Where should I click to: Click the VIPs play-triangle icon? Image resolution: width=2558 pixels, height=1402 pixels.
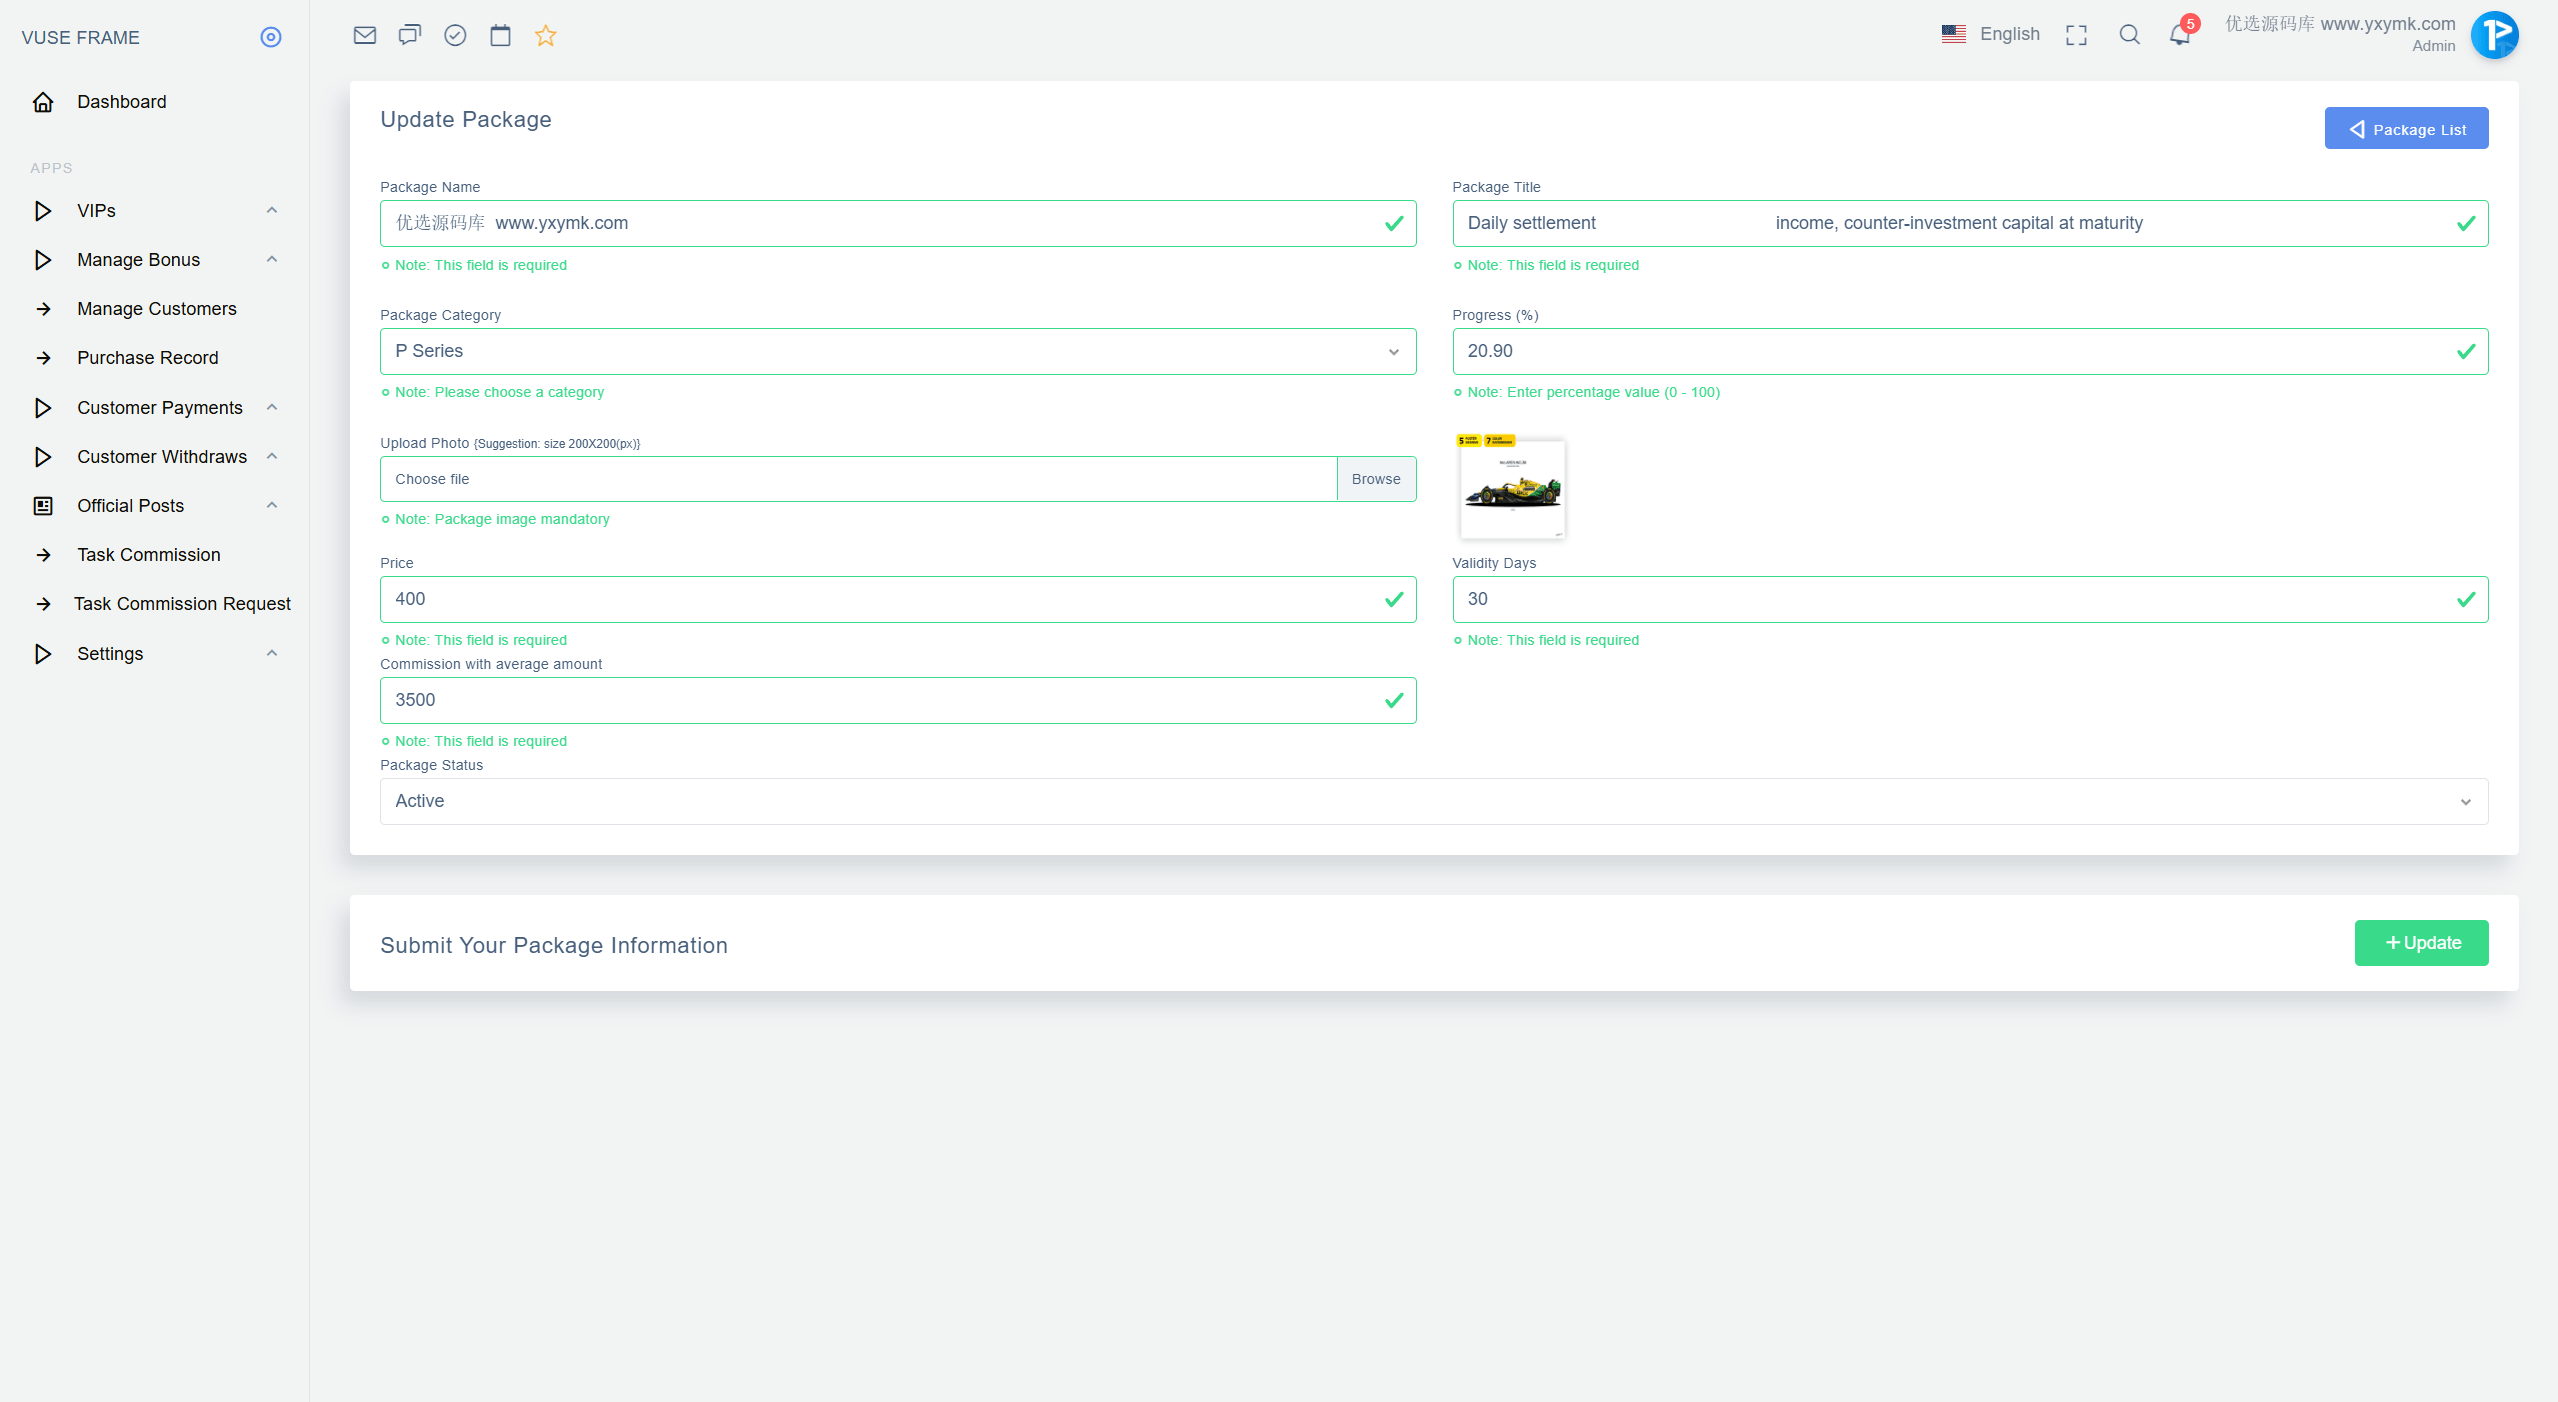[x=43, y=211]
